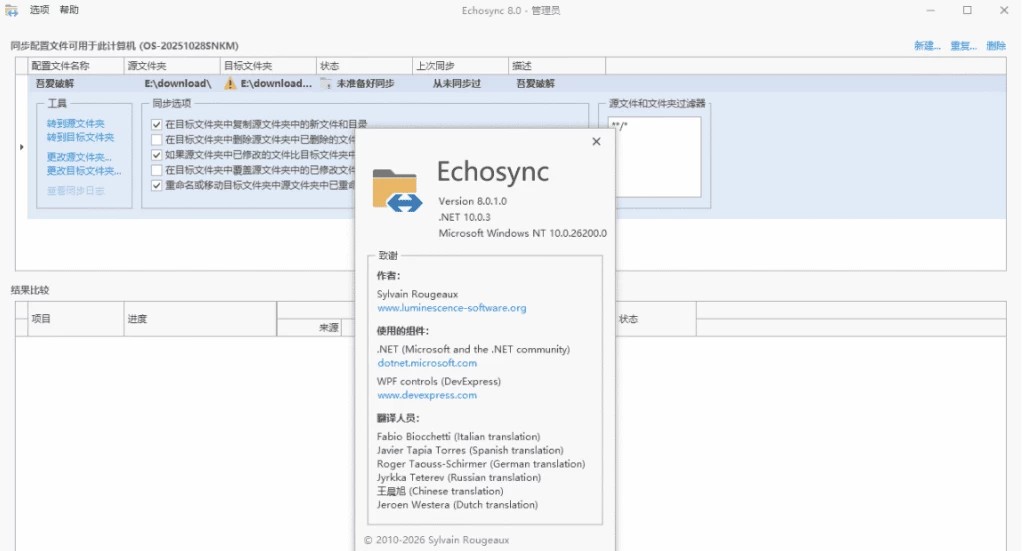
Task: Open the 帮助 menu
Action: (69, 10)
